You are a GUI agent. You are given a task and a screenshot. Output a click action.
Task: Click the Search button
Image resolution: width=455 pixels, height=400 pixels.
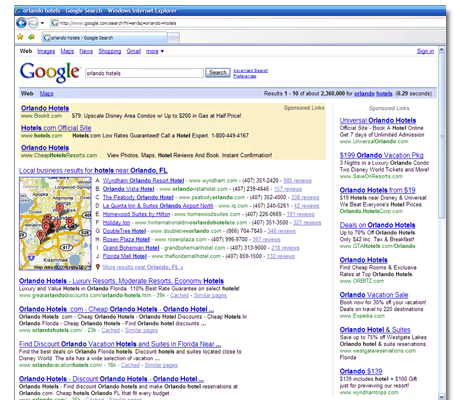click(x=218, y=72)
